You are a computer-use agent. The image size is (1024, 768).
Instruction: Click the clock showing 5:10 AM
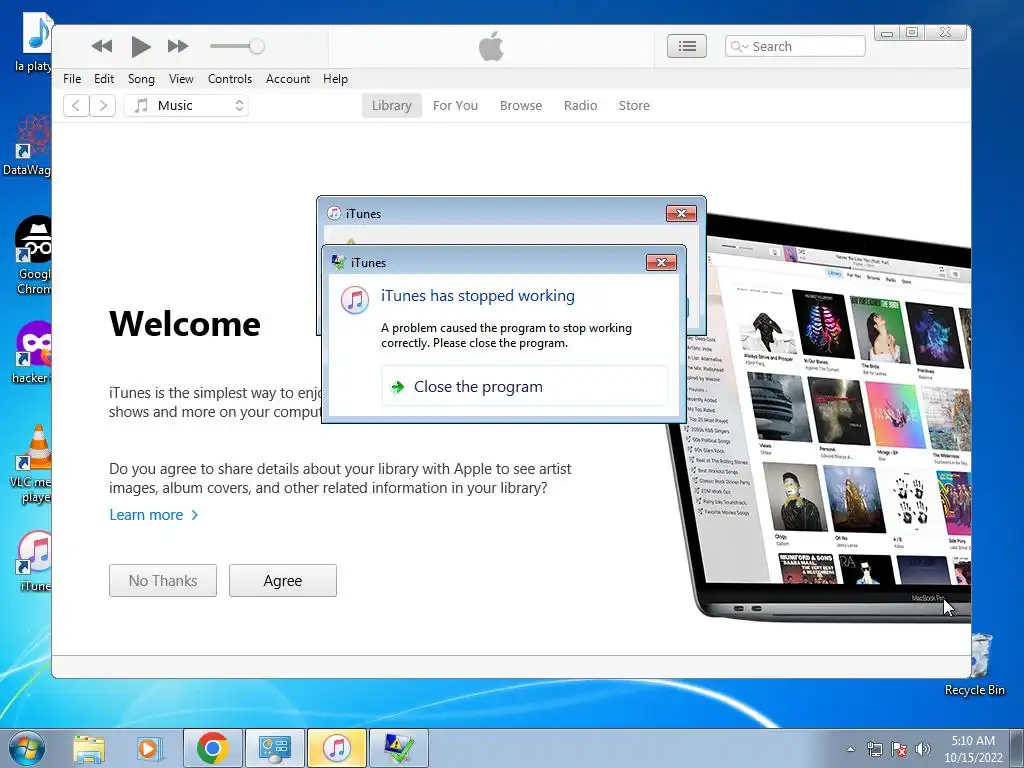pyautogui.click(x=973, y=748)
